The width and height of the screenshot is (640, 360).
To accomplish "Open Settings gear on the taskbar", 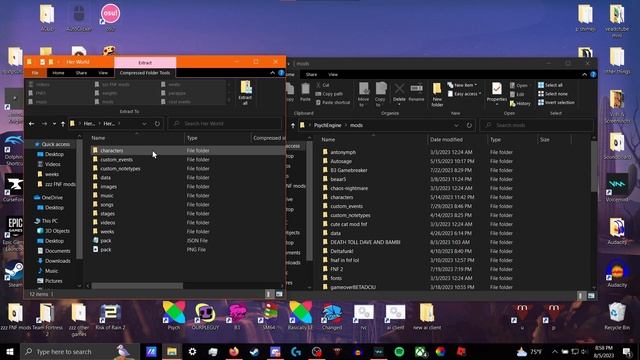I will point(192,351).
